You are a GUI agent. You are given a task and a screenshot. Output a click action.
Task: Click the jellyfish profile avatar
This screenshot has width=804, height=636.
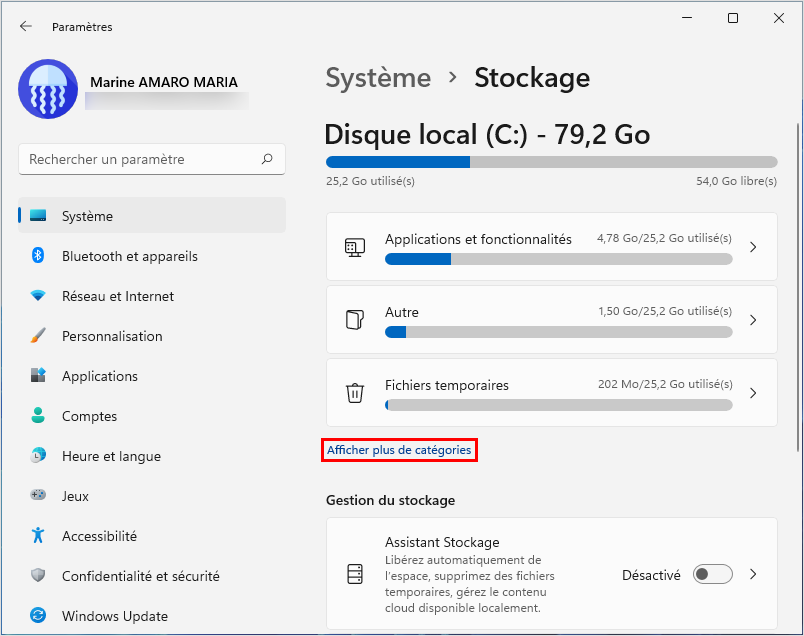(x=48, y=89)
